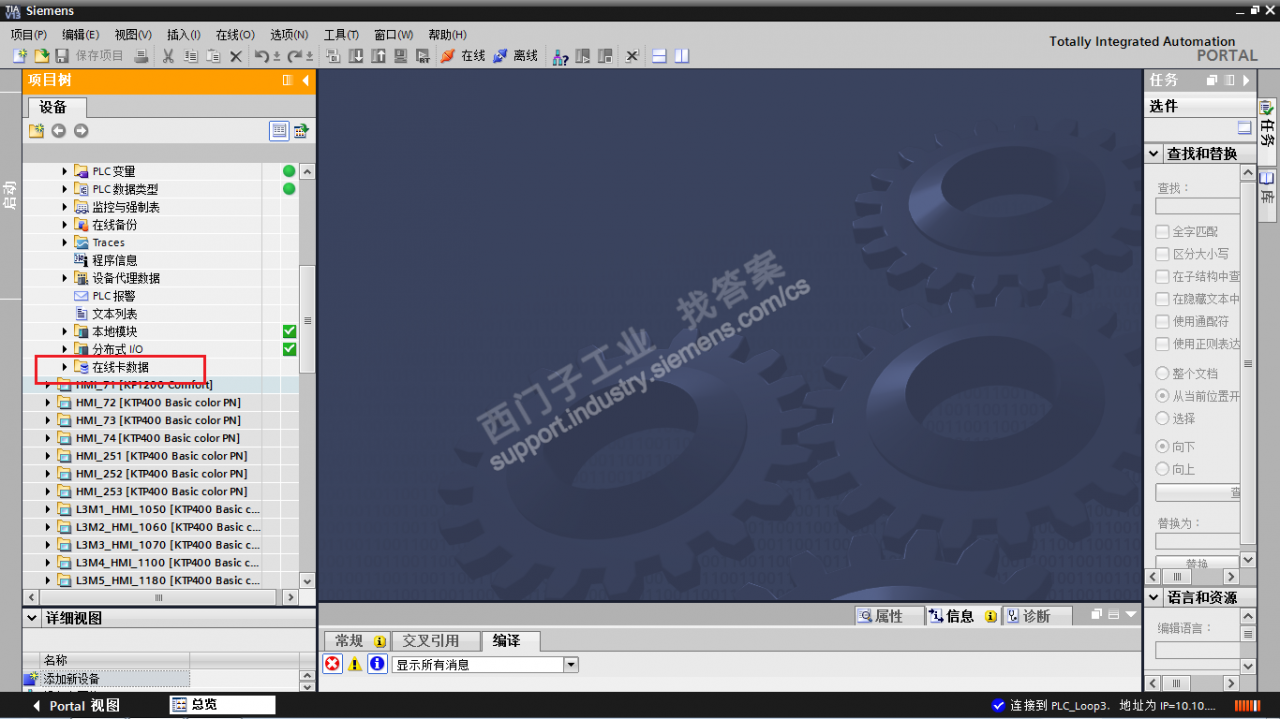
Task: Select 选择 radio button
Action: pyautogui.click(x=1162, y=418)
